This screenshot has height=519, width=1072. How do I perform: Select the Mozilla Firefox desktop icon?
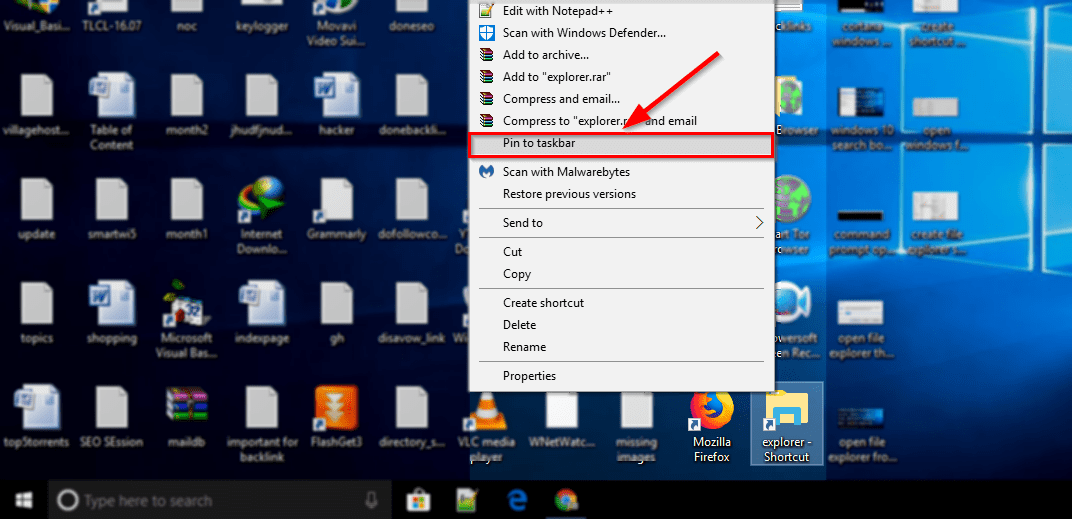pyautogui.click(x=711, y=425)
